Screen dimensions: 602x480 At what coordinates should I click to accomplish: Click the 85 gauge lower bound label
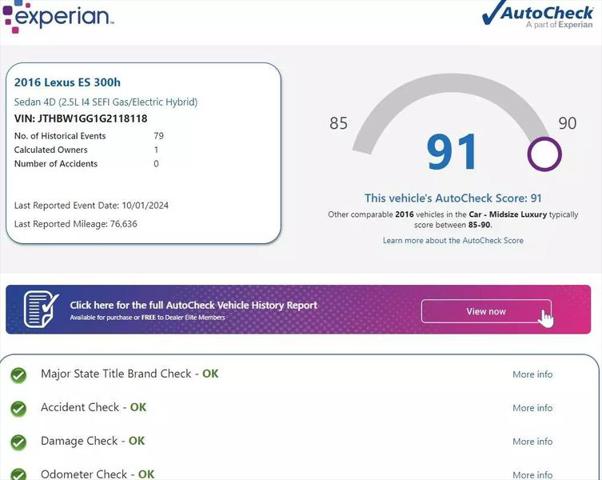(x=338, y=123)
